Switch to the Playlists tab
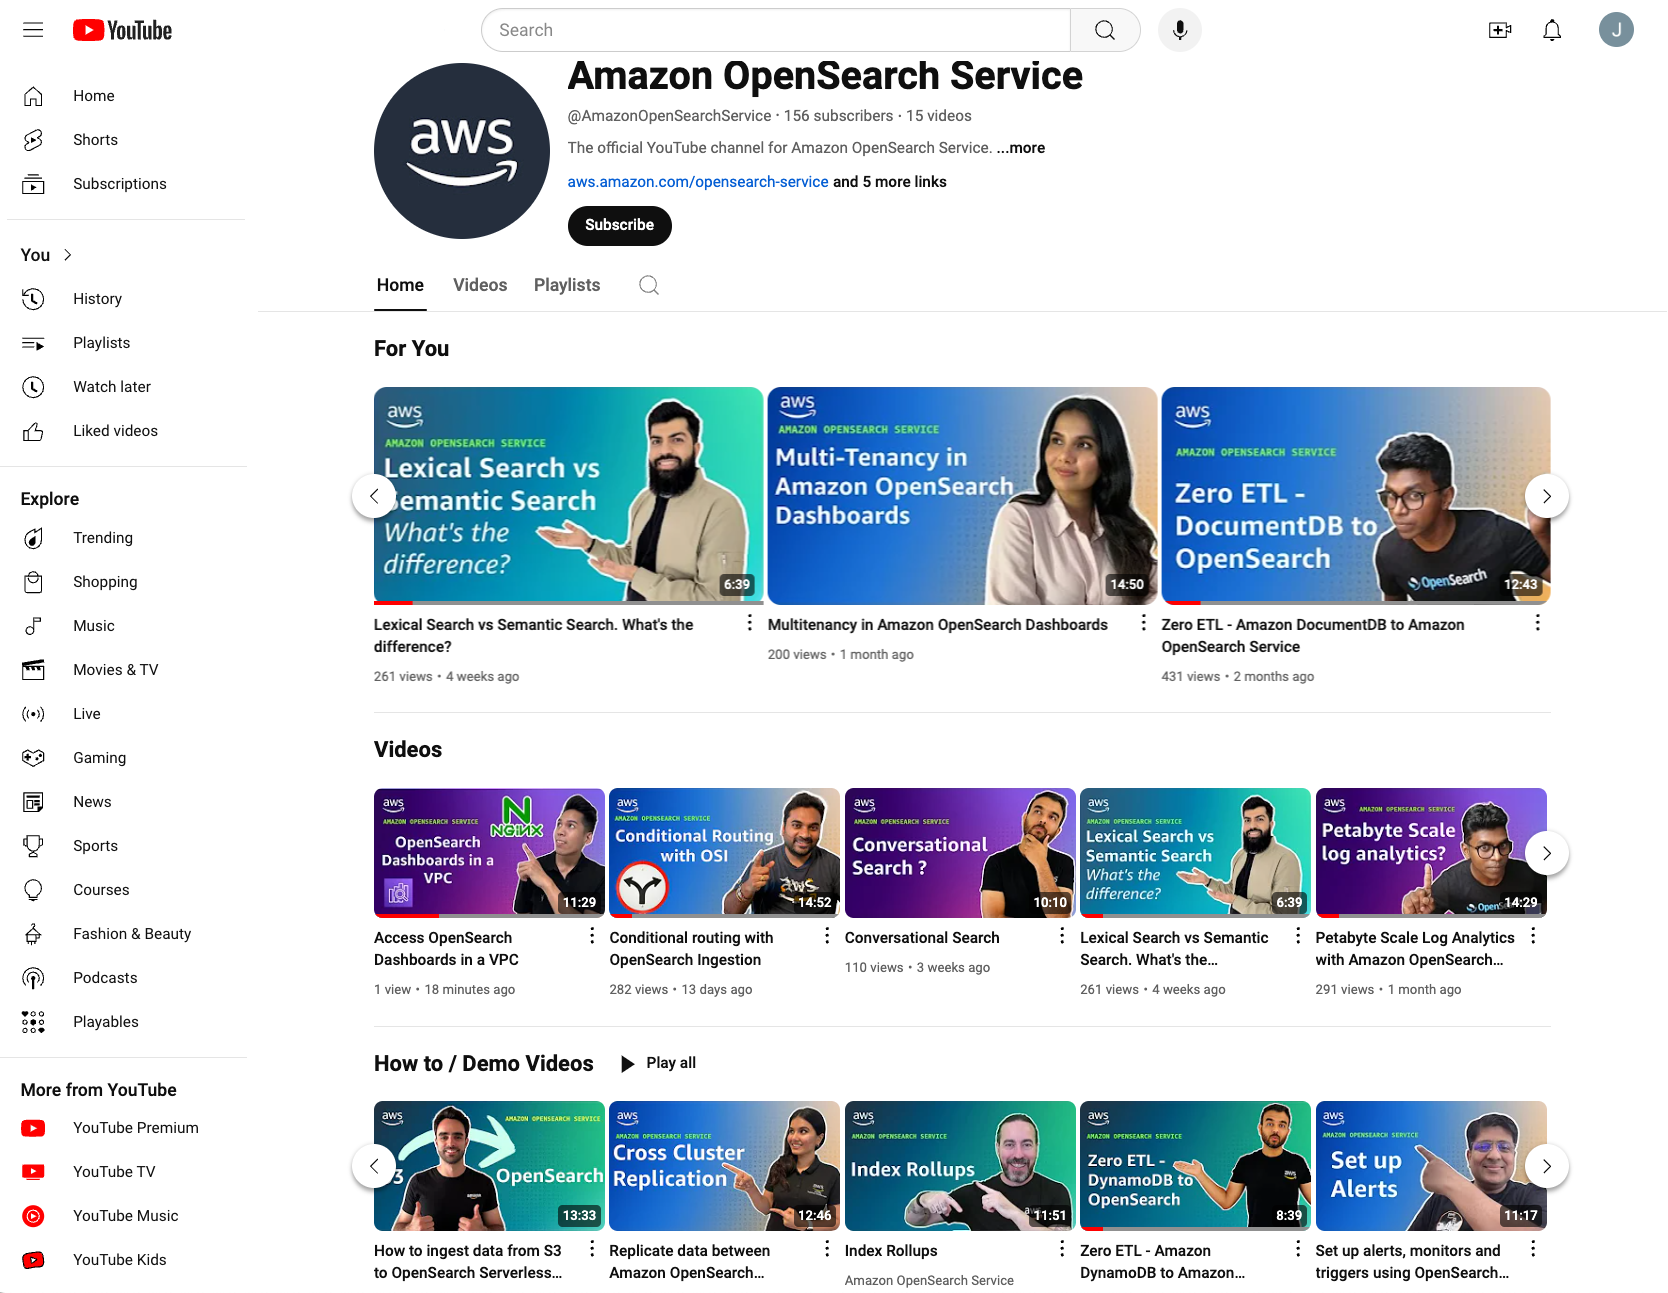Image resolution: width=1668 pixels, height=1293 pixels. click(567, 285)
